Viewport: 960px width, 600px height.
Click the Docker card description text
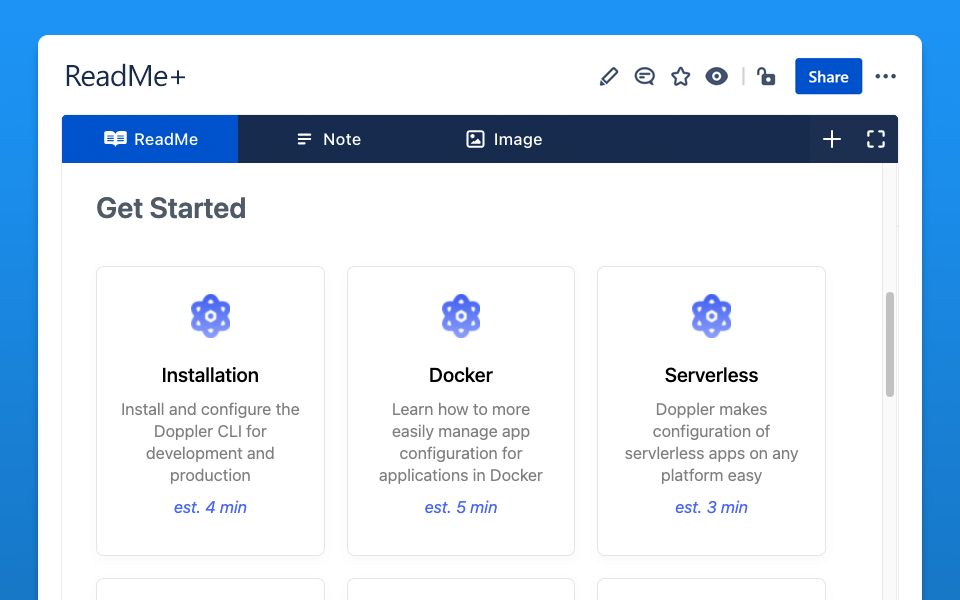pos(461,442)
